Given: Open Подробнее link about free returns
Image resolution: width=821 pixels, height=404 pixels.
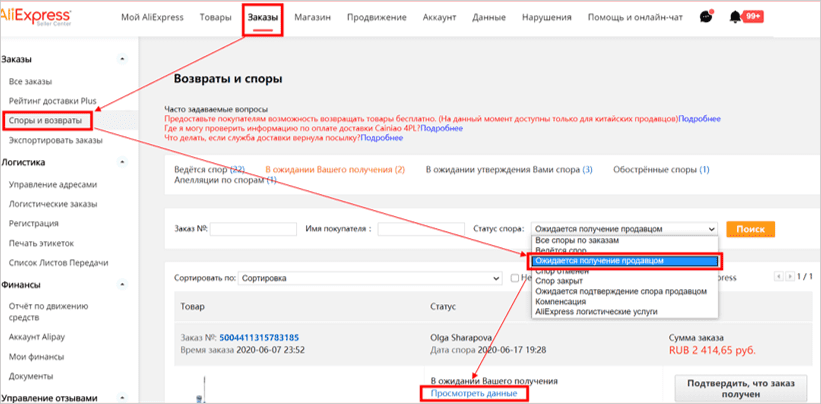Looking at the screenshot, I should pos(699,119).
